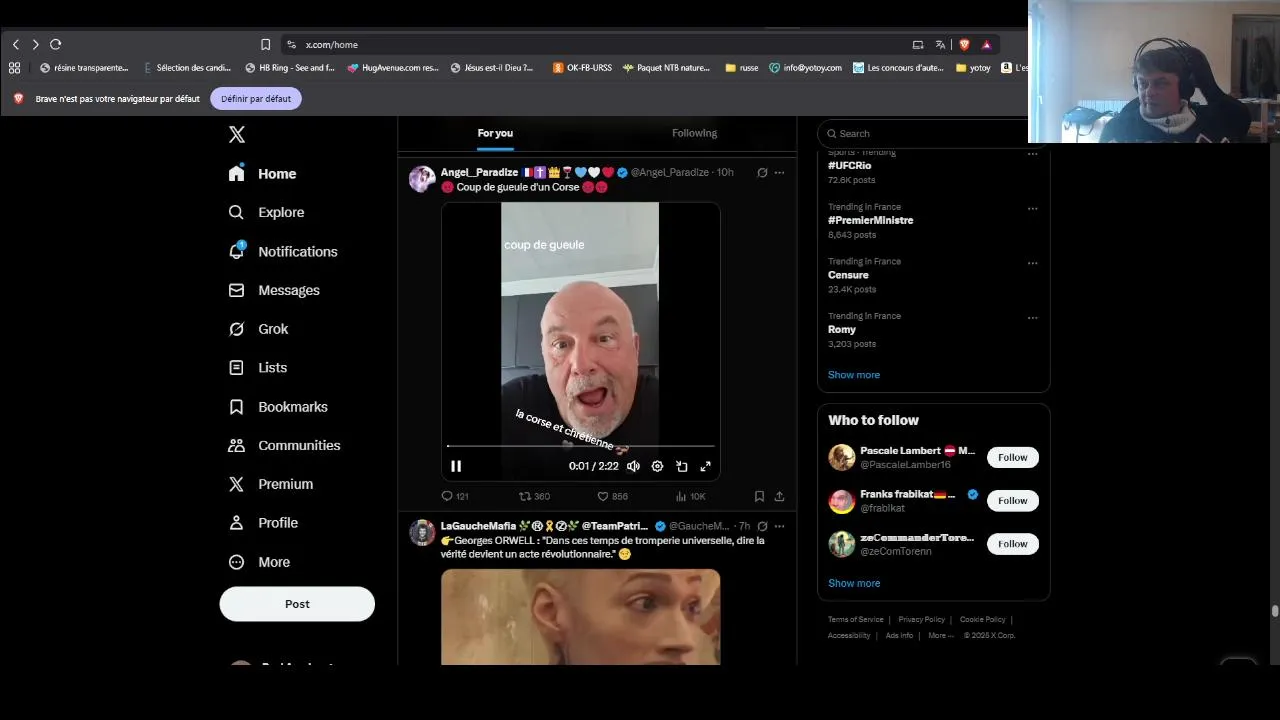
Task: Open the translate icon in address bar
Action: (x=940, y=45)
